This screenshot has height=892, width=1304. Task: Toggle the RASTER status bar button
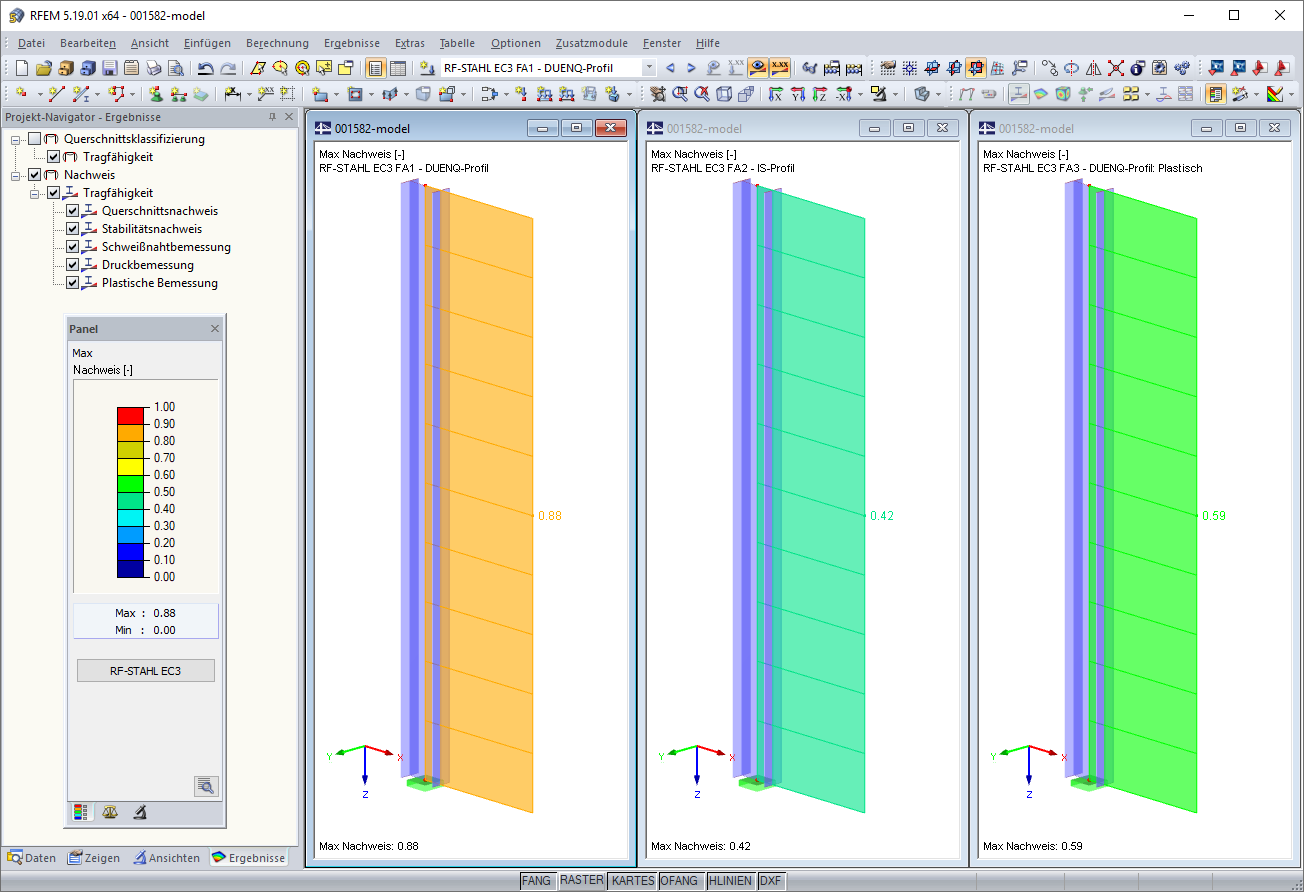coord(581,881)
